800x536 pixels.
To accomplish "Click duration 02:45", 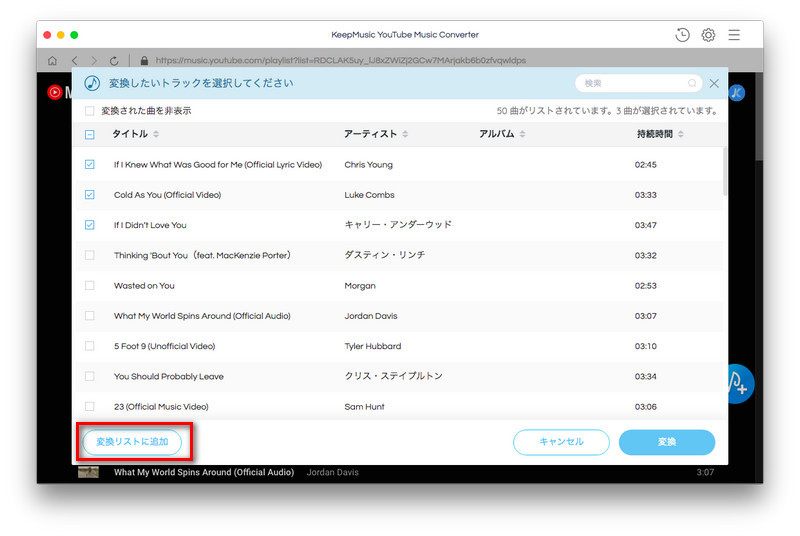I will (645, 165).
